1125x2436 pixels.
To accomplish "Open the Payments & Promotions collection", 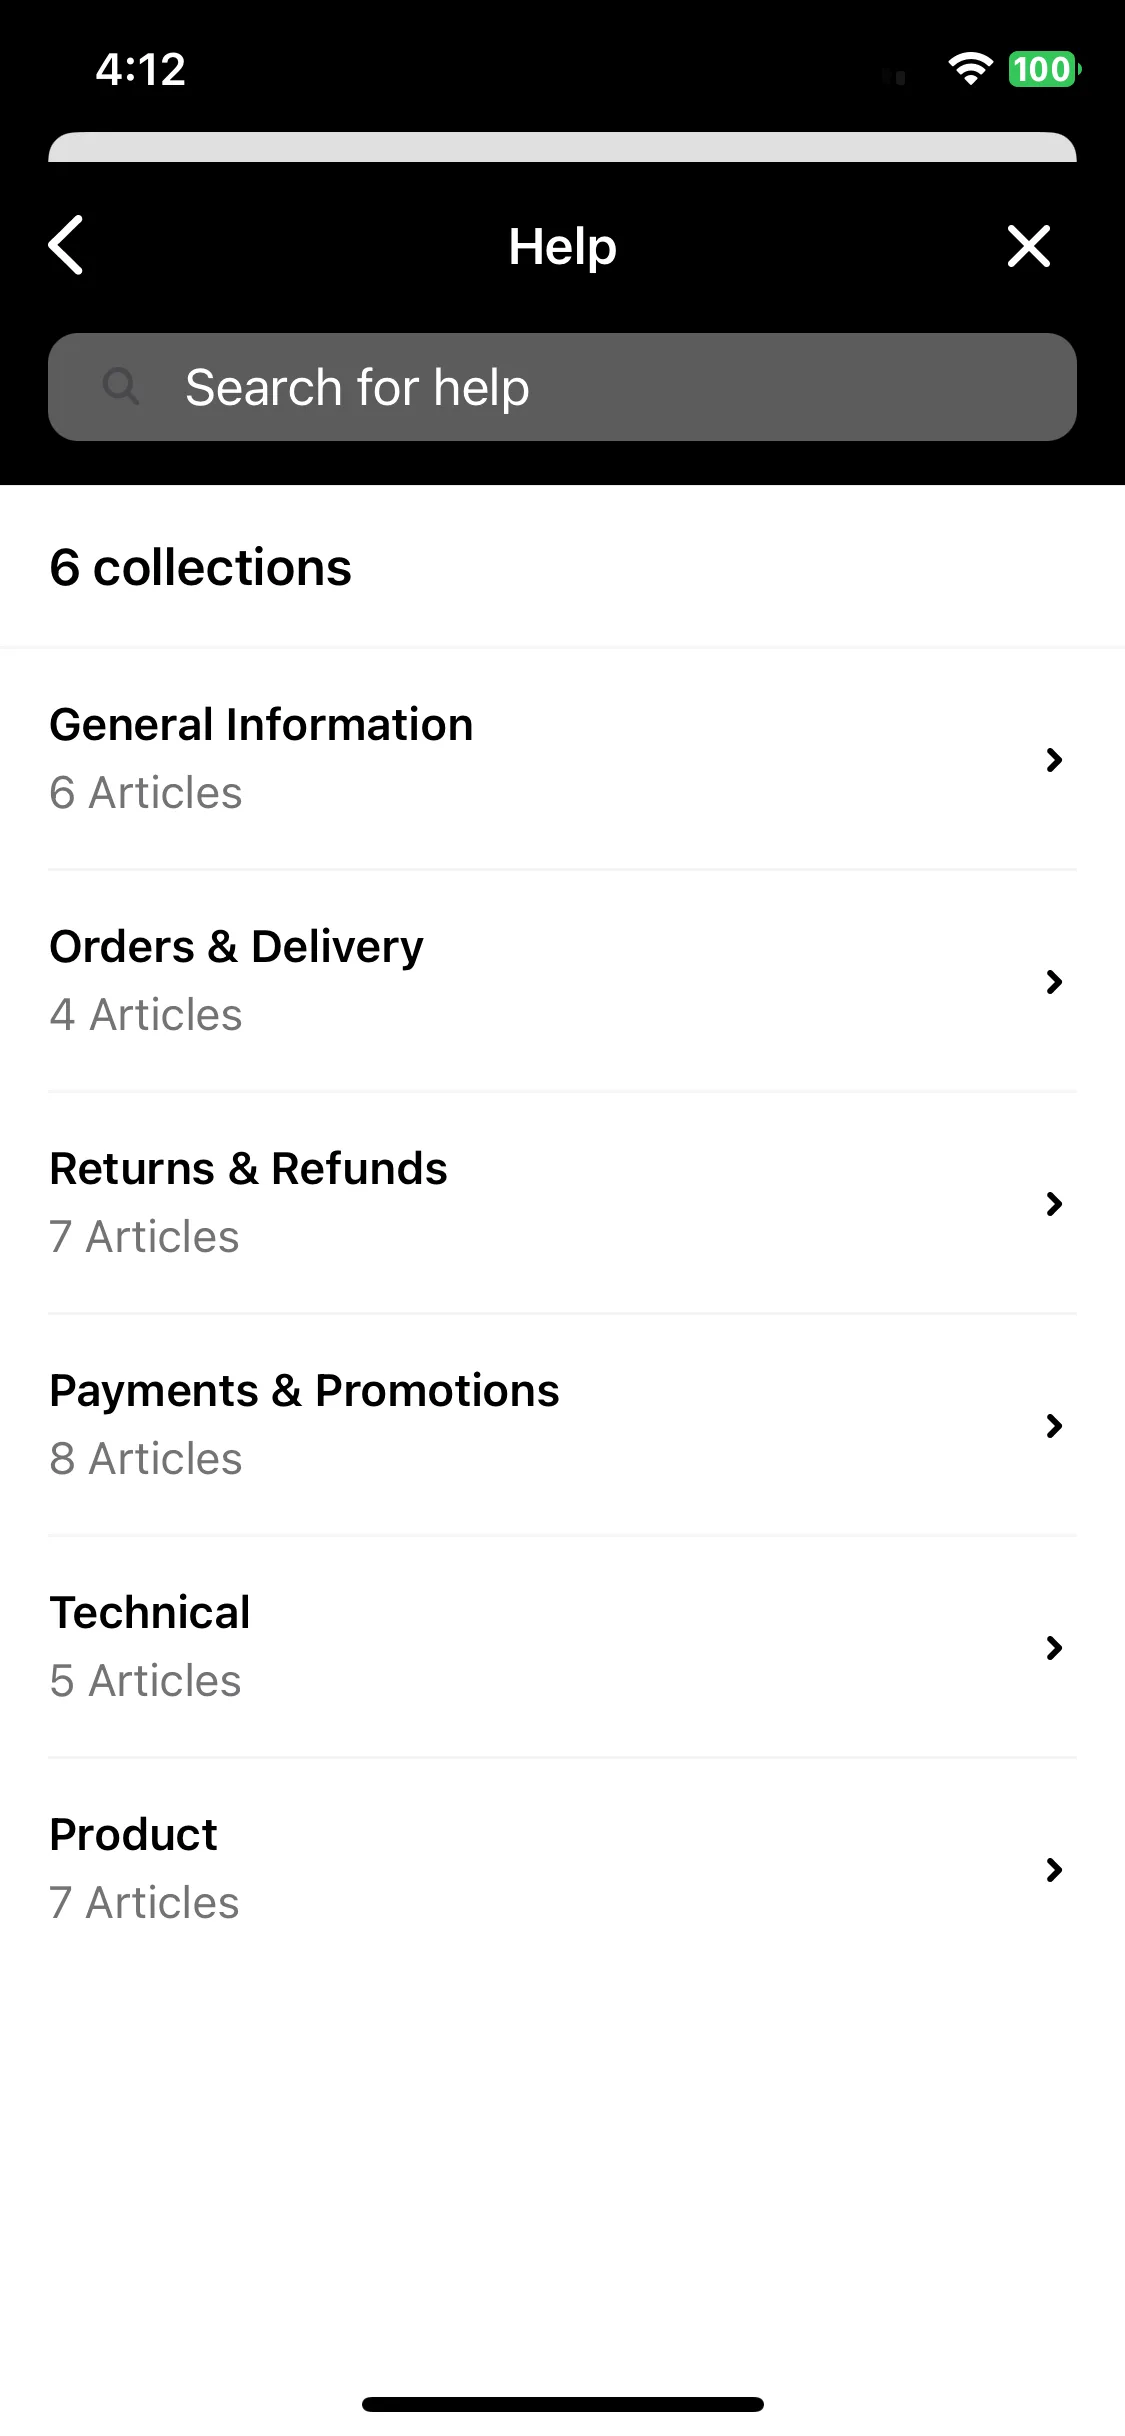I will (x=562, y=1425).
